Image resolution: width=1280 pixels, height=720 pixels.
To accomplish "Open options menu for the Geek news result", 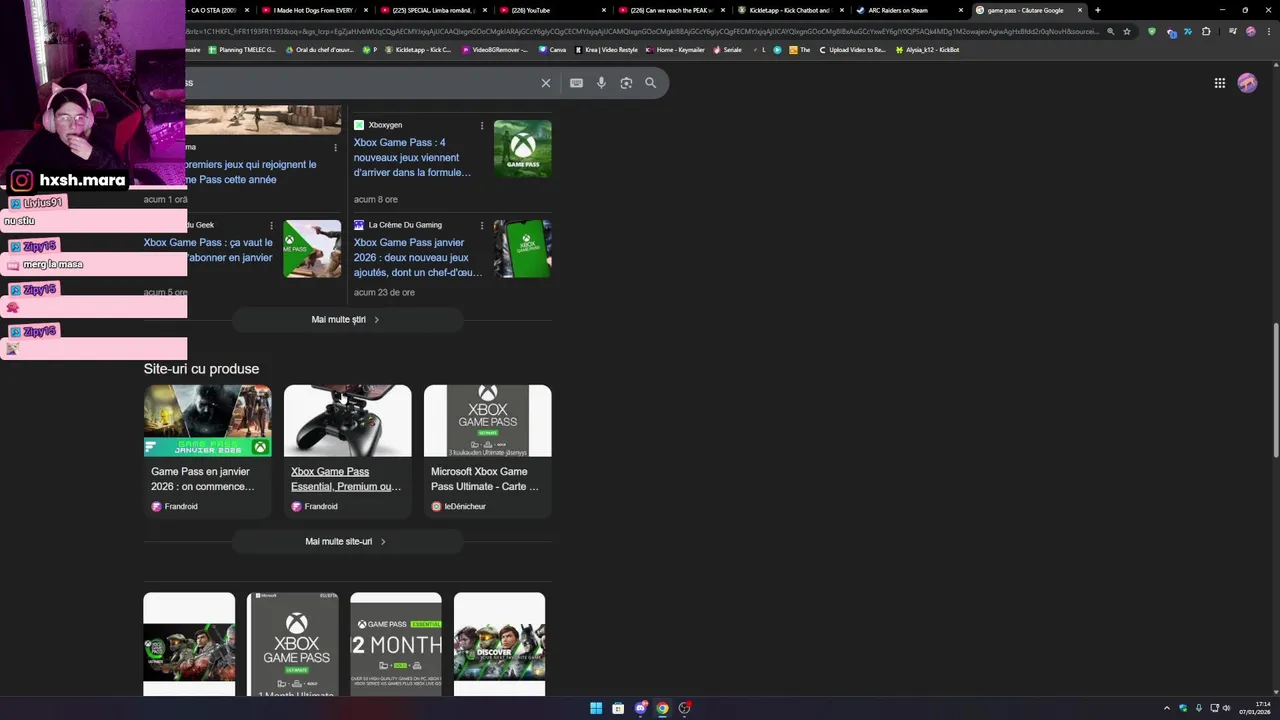I will (271, 225).
